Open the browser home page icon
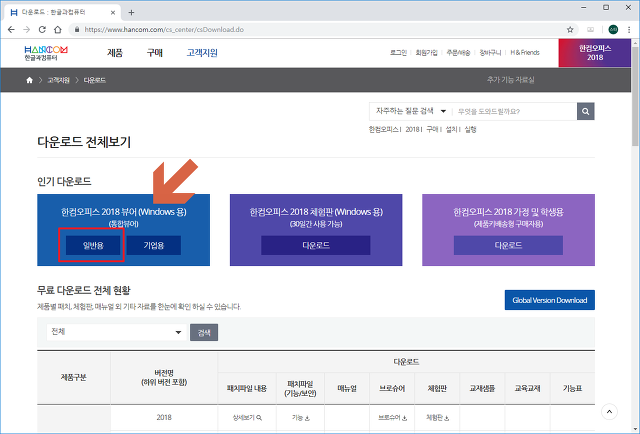The height and width of the screenshot is (434, 640). click(x=58, y=29)
